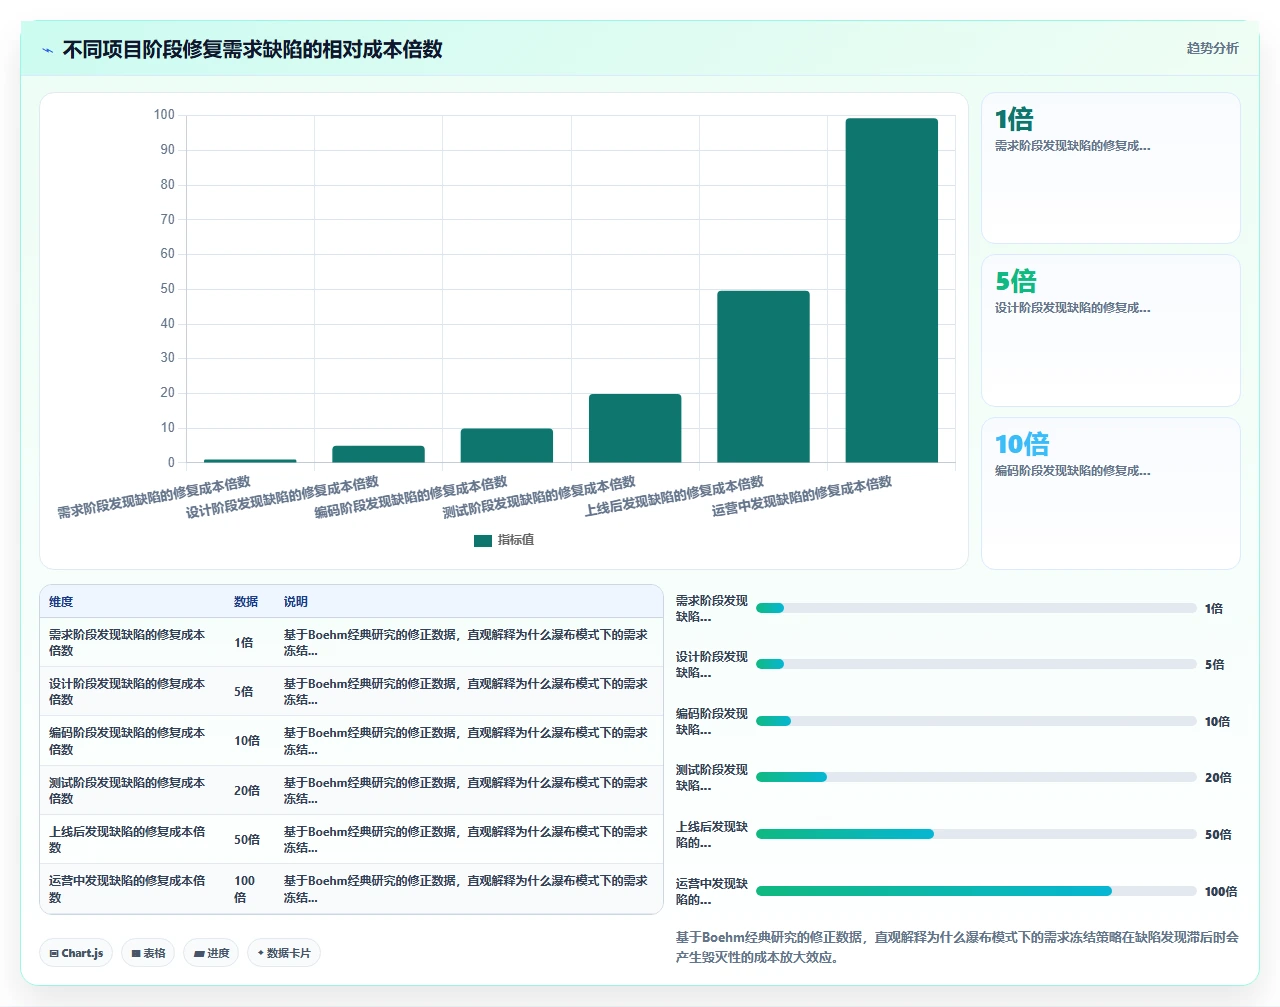Click the trend icon beside the title
Viewport: 1280px width, 1007px height.
coord(47,50)
